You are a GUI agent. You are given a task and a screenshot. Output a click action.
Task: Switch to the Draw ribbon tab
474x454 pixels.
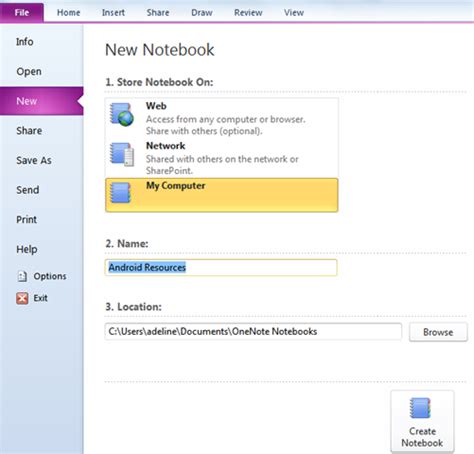coord(202,13)
